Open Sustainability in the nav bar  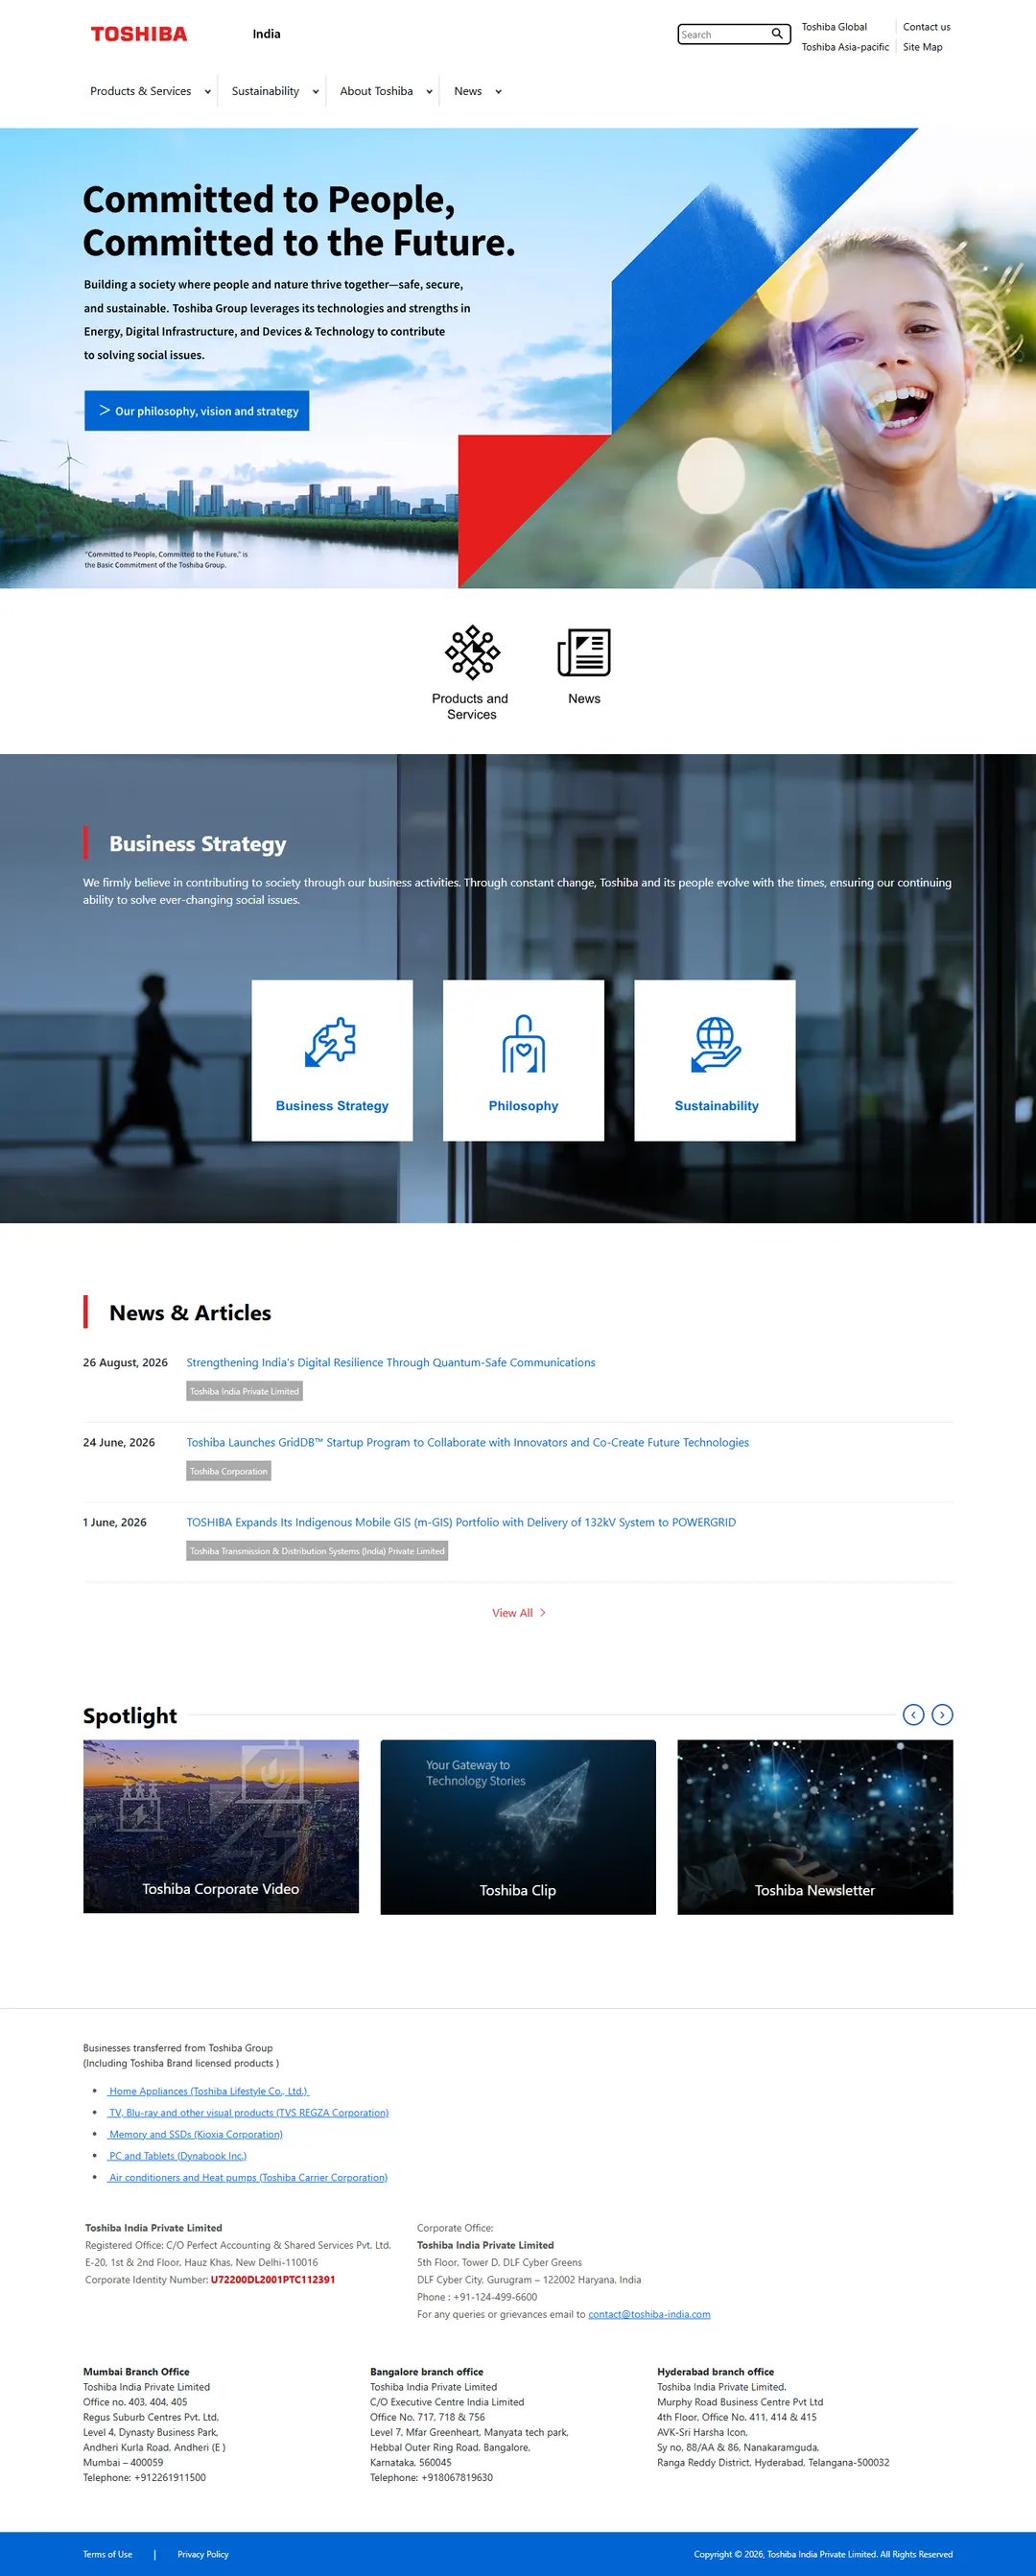click(266, 91)
